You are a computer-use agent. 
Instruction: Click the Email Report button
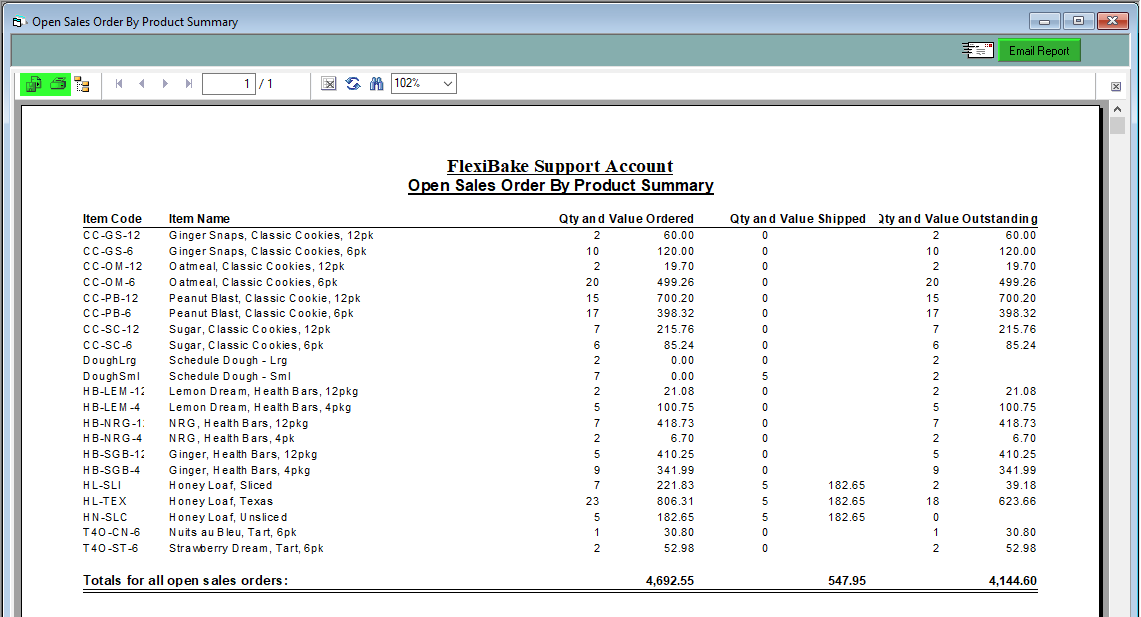point(1038,51)
